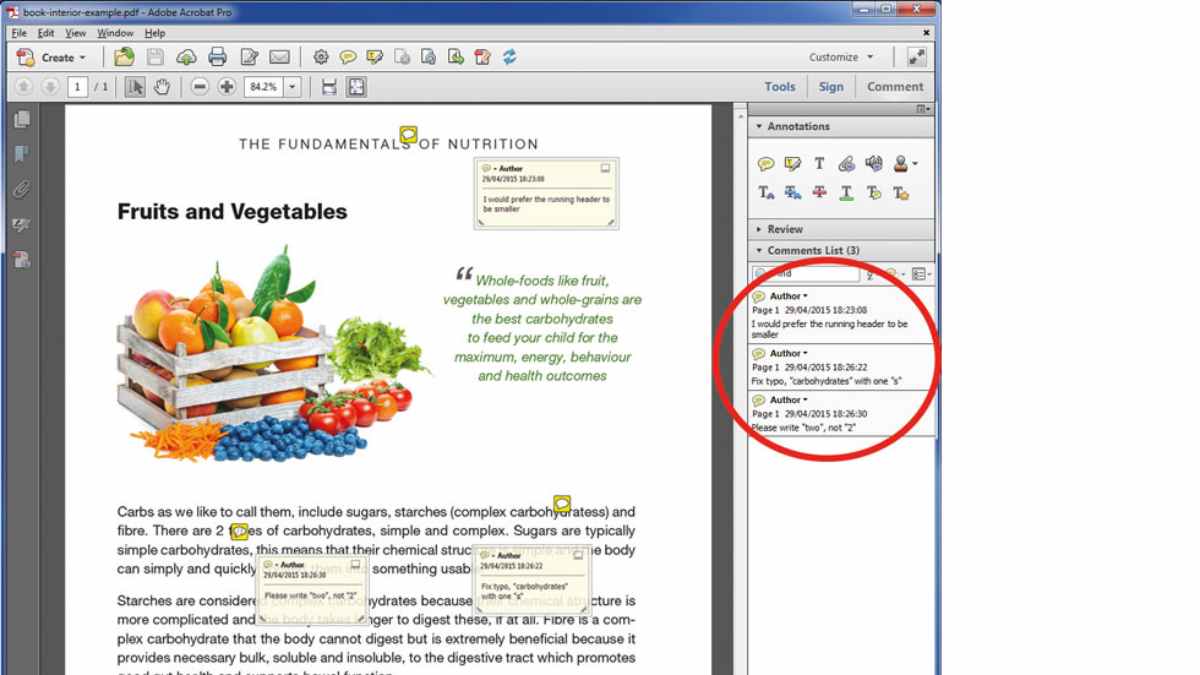
Task: Open the Stamp tool dropdown arrow
Action: (x=915, y=165)
